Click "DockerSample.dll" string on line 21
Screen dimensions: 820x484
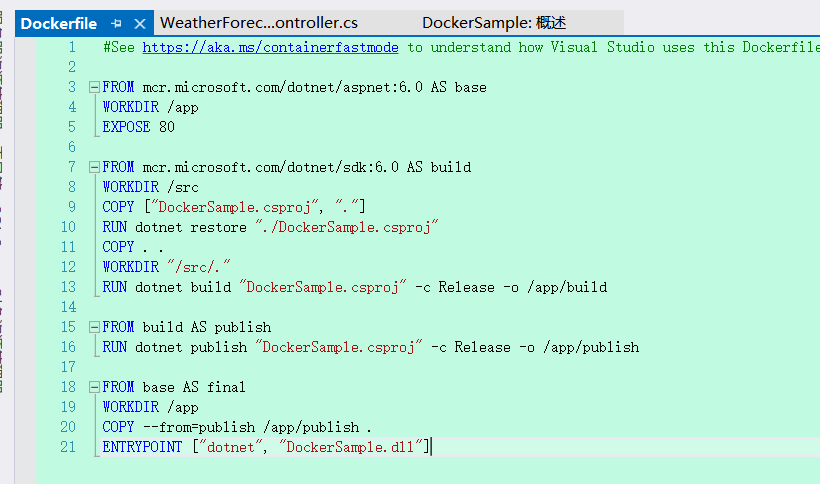[x=350, y=447]
